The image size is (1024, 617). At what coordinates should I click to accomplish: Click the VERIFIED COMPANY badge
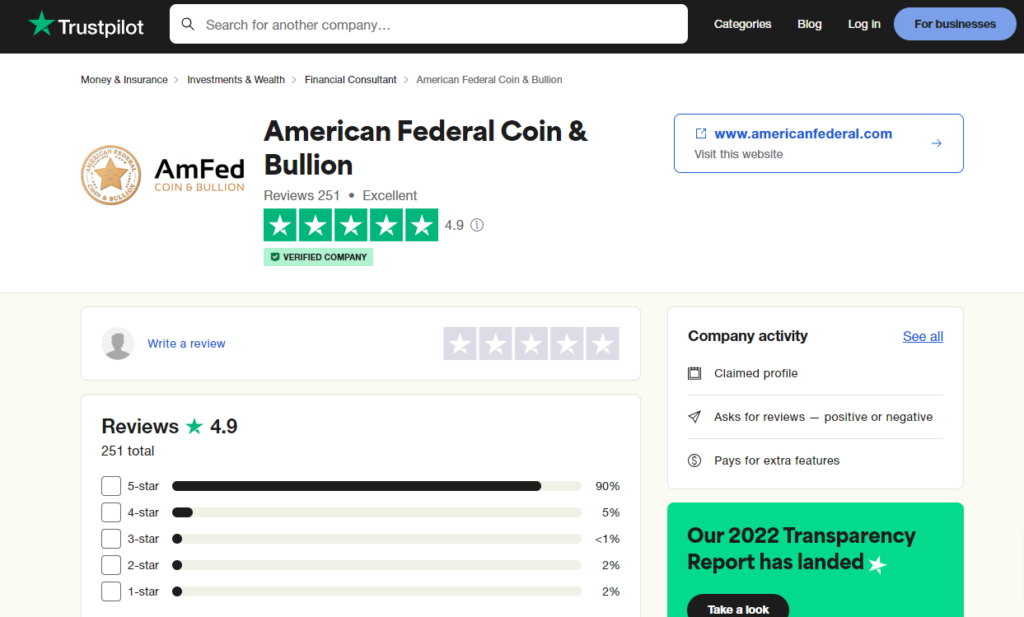pos(318,257)
